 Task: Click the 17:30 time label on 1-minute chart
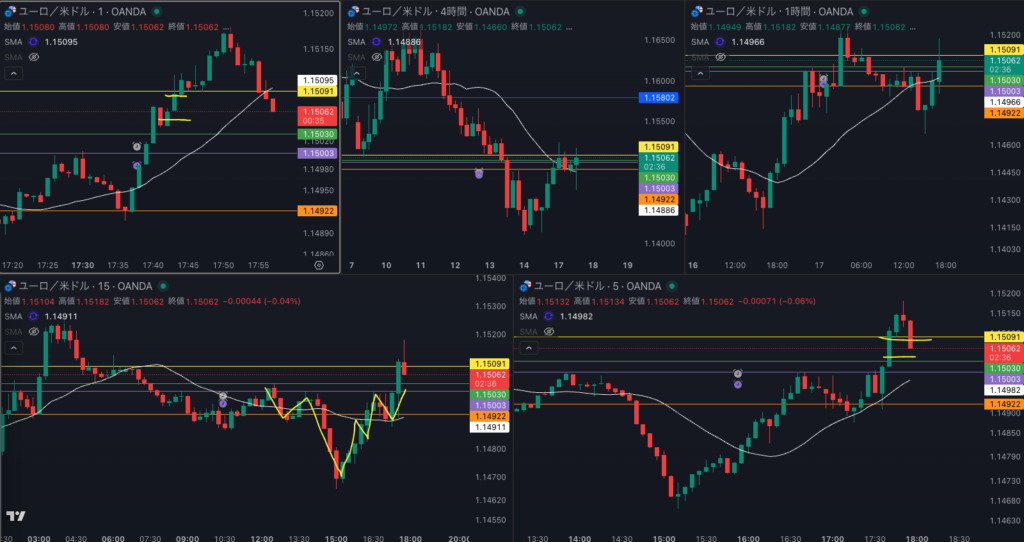click(83, 265)
